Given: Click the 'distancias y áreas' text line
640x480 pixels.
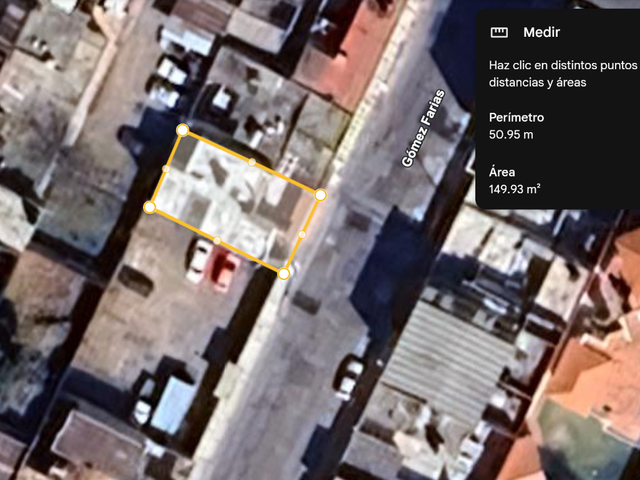Looking at the screenshot, I should click(538, 82).
